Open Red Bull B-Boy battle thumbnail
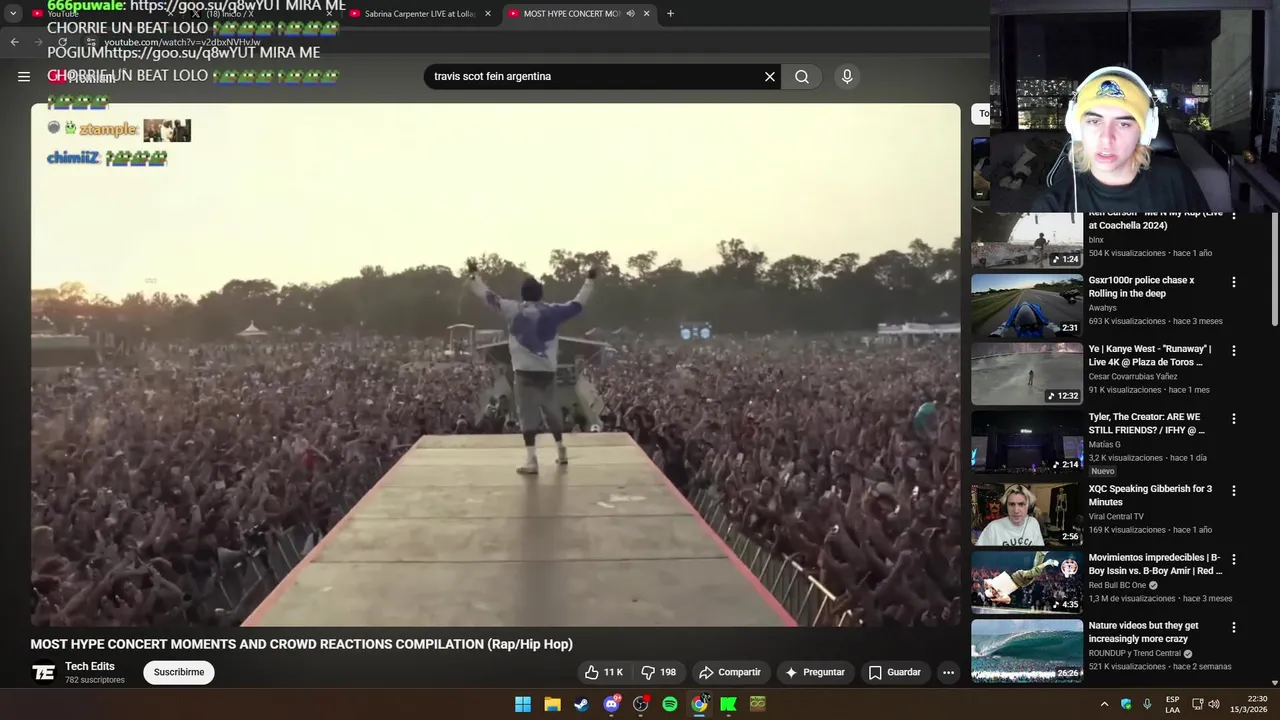This screenshot has height=720, width=1280. [x=1027, y=582]
